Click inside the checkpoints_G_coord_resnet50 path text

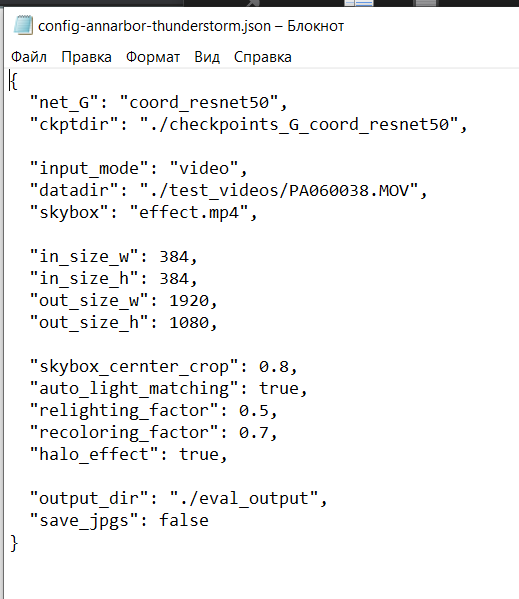pyautogui.click(x=299, y=125)
